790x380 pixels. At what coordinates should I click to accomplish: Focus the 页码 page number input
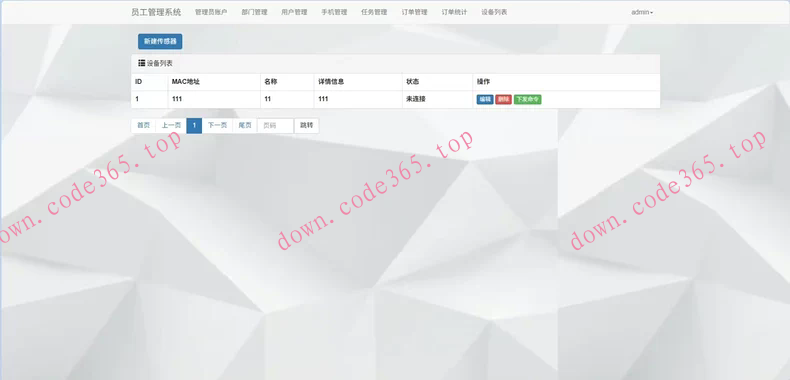pyautogui.click(x=276, y=125)
